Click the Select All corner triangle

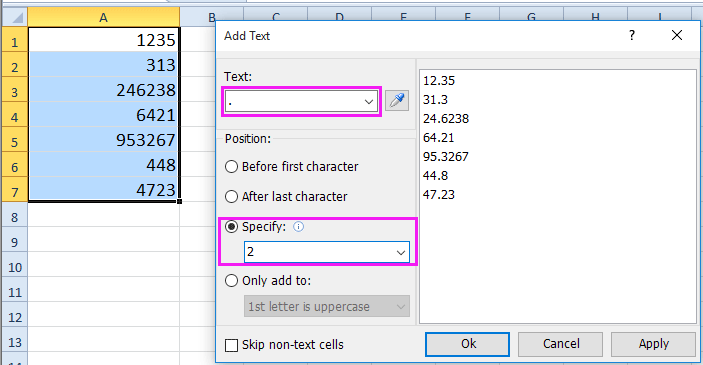(x=17, y=18)
